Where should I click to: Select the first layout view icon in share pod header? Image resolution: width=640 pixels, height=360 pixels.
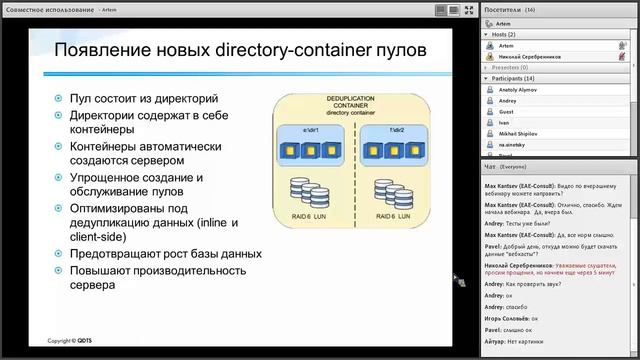click(440, 10)
